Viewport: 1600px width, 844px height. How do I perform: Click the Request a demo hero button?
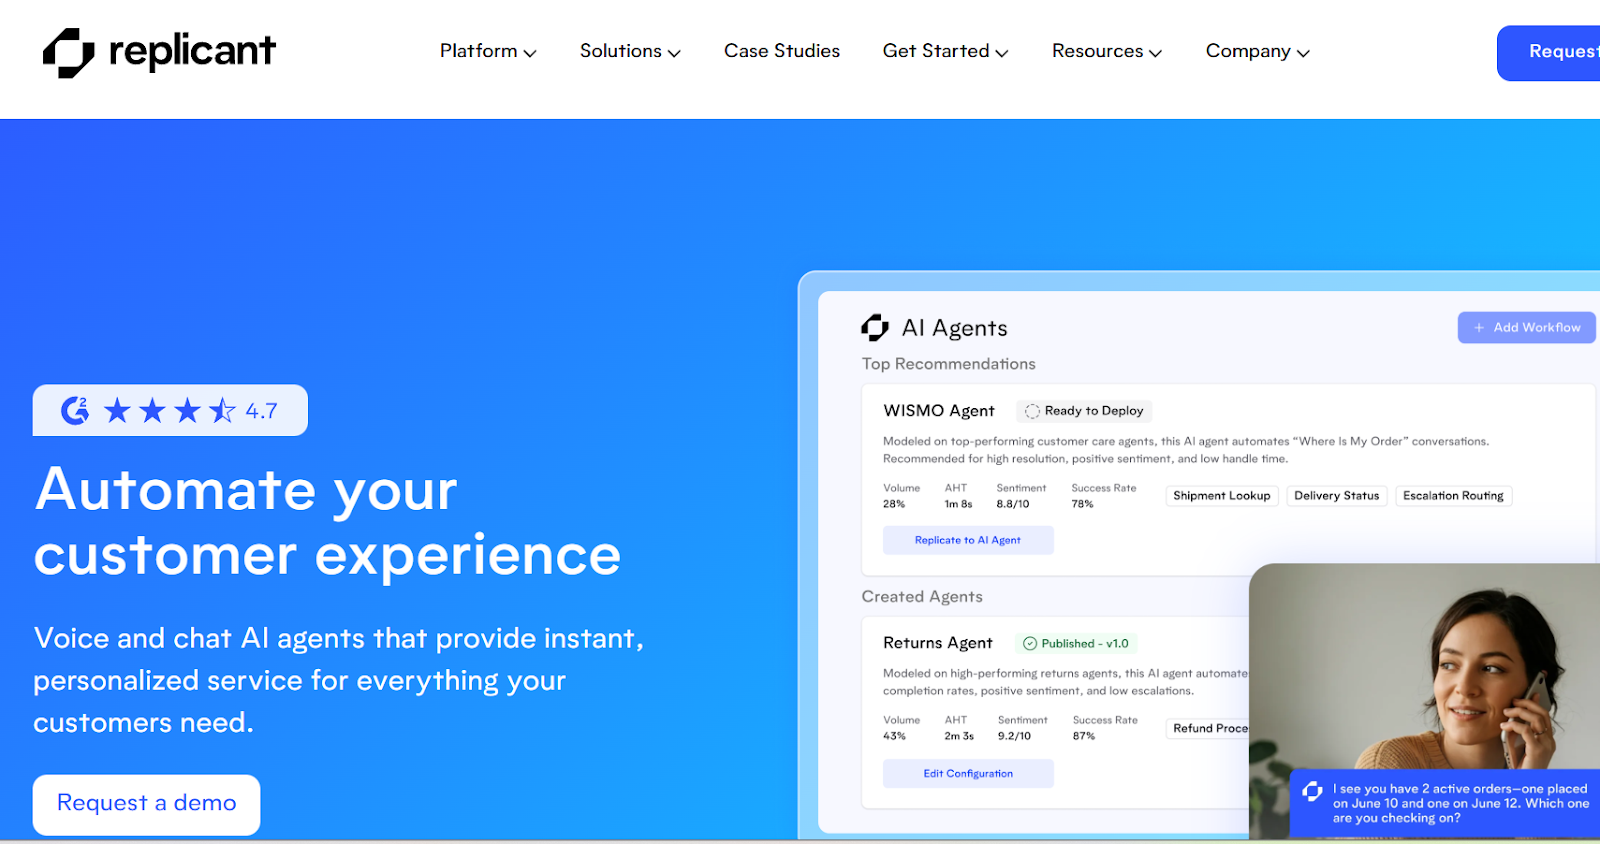(146, 804)
